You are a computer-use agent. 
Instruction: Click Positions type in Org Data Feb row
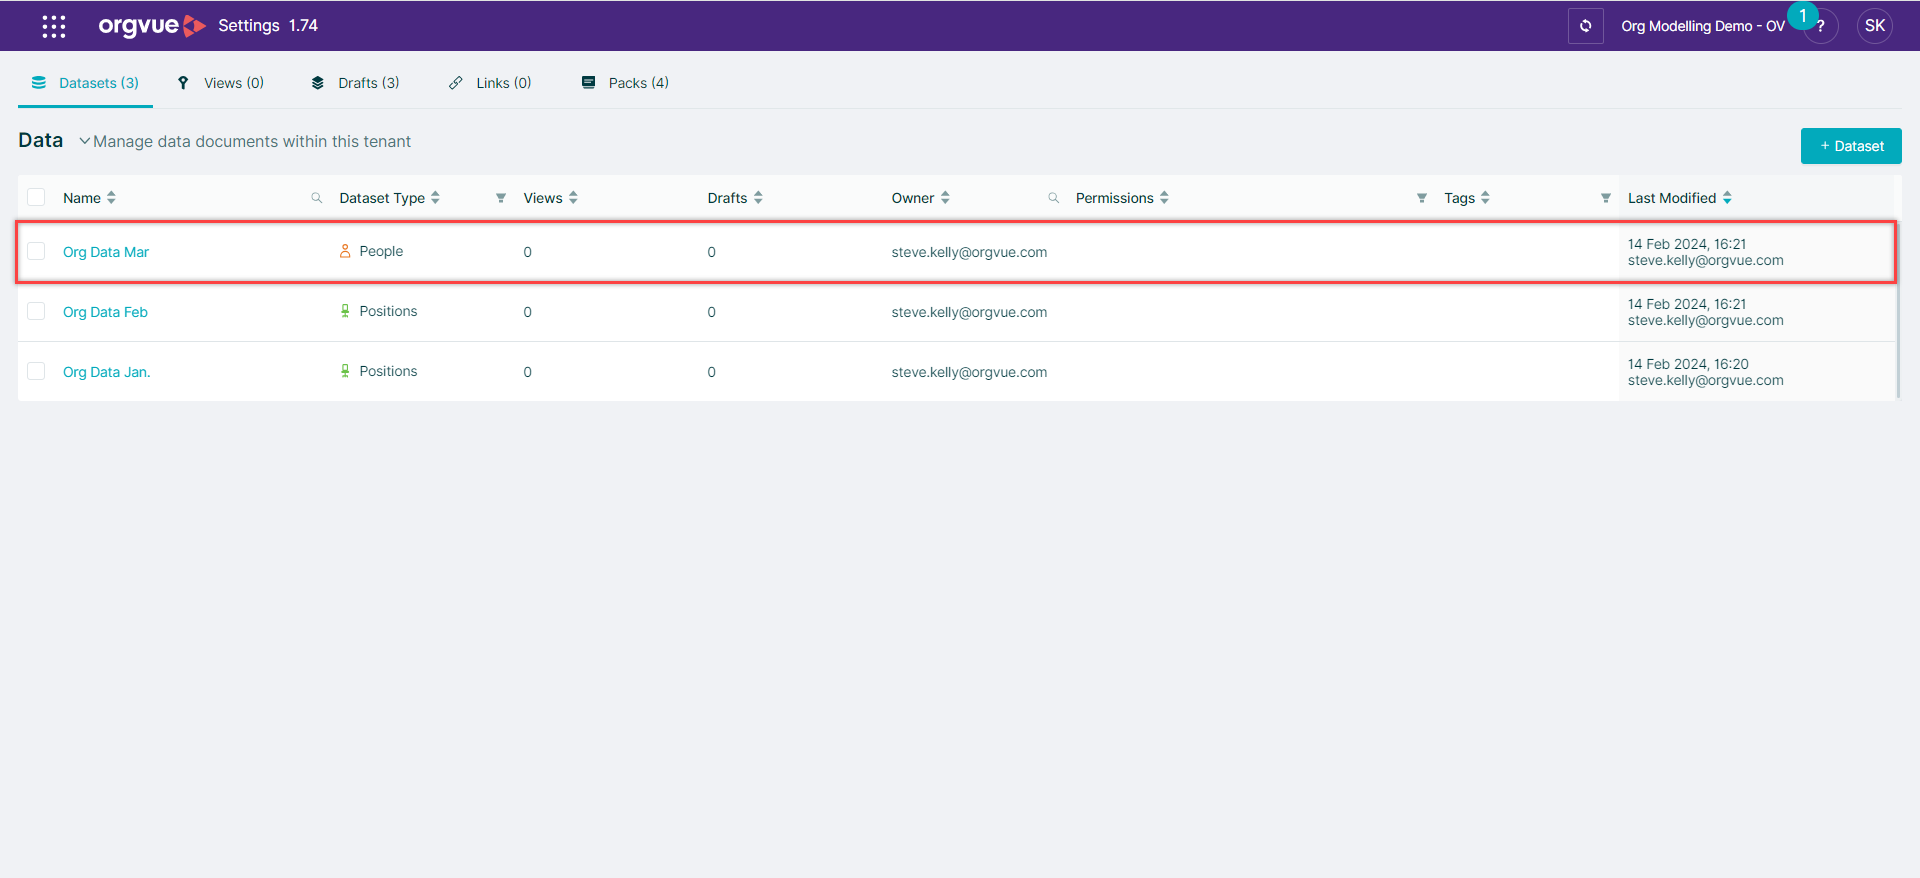[x=388, y=311]
